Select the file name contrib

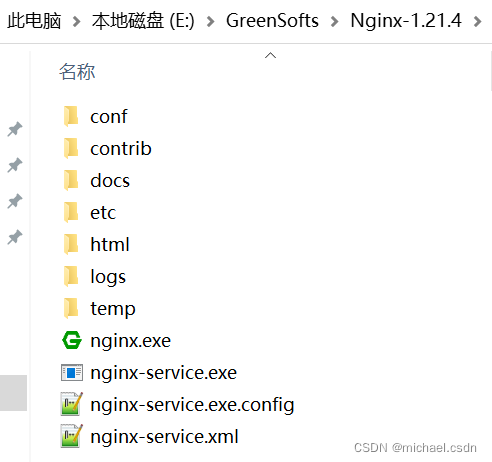[121, 149]
